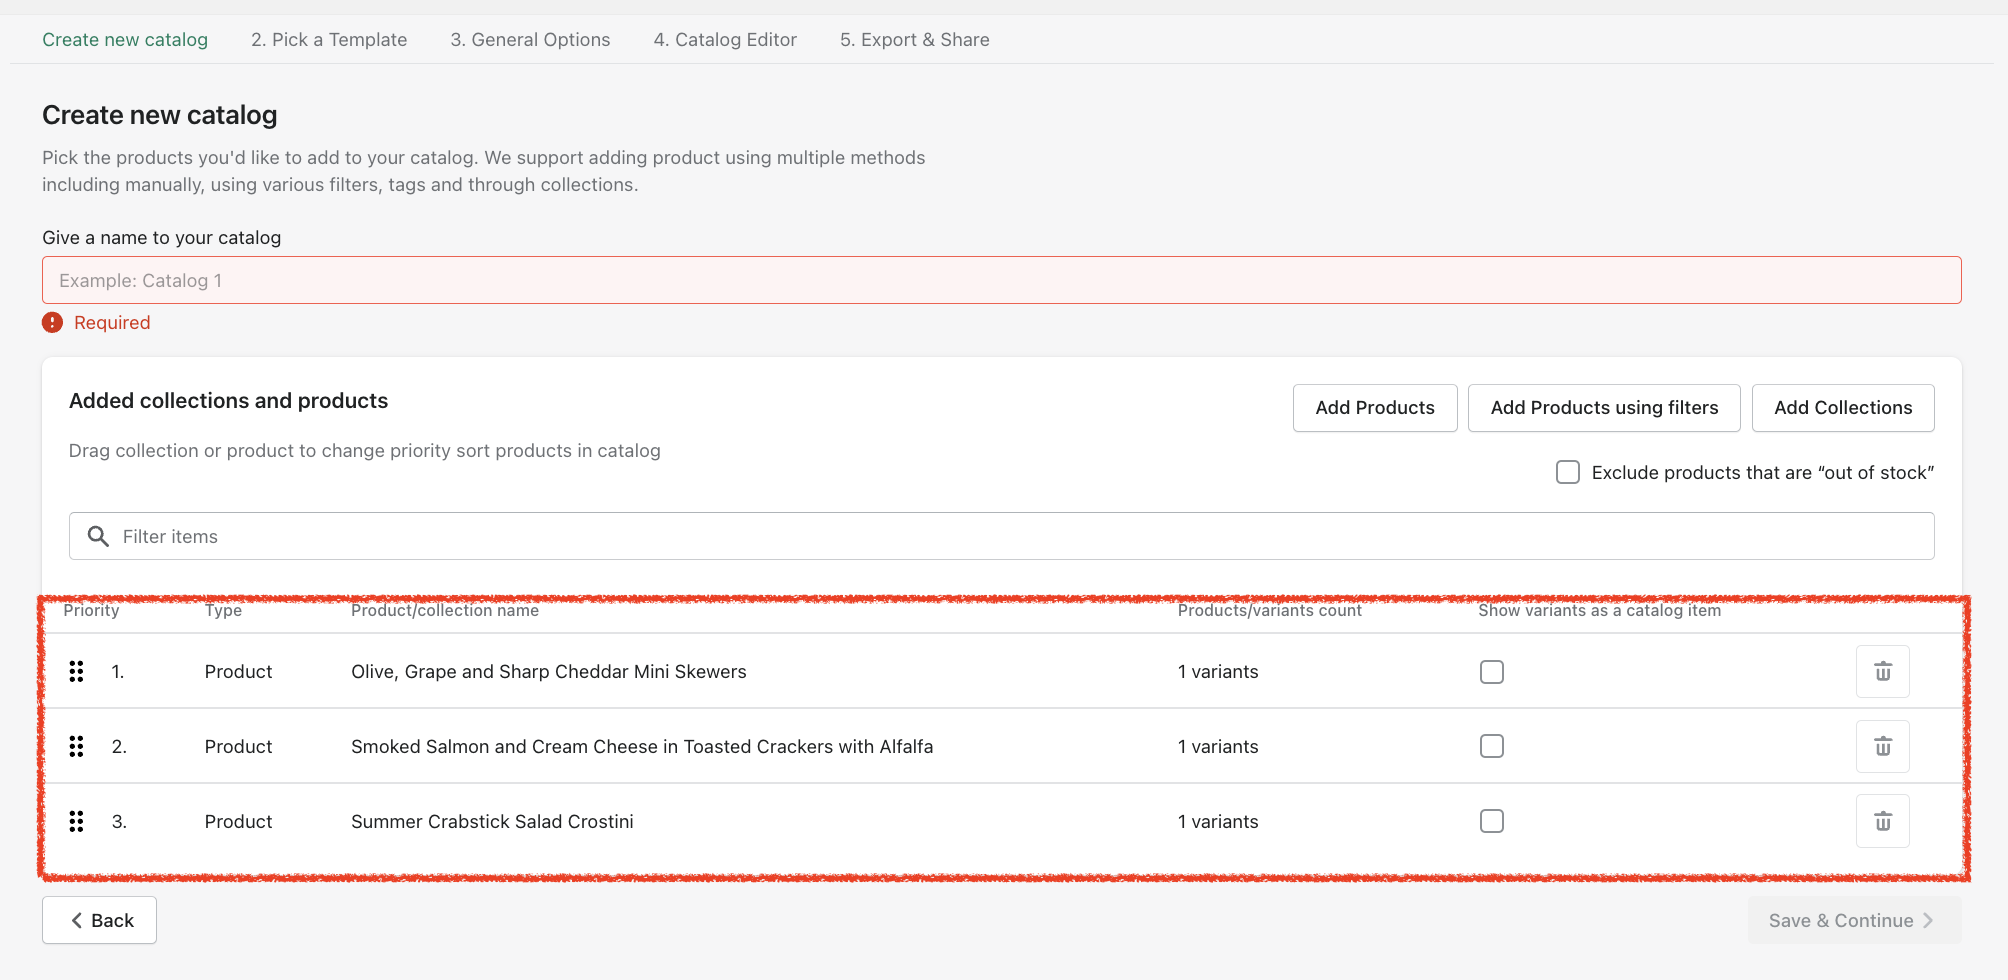The image size is (2008, 980).
Task: Open the General Options step
Action: 530,40
